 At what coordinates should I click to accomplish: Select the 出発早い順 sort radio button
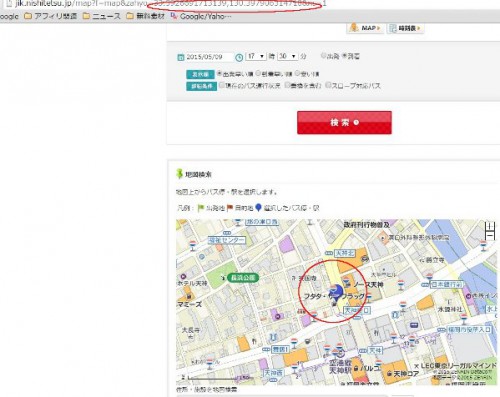pos(220,73)
